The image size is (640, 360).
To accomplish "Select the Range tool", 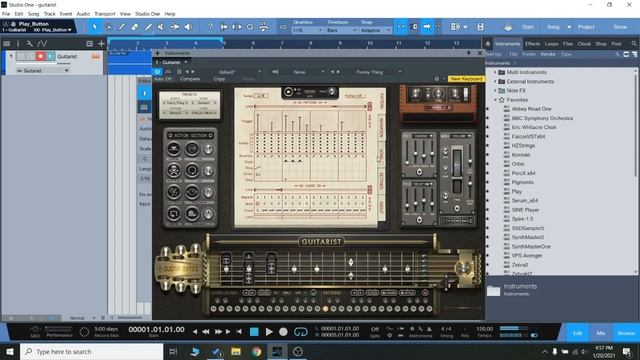I will [x=109, y=27].
